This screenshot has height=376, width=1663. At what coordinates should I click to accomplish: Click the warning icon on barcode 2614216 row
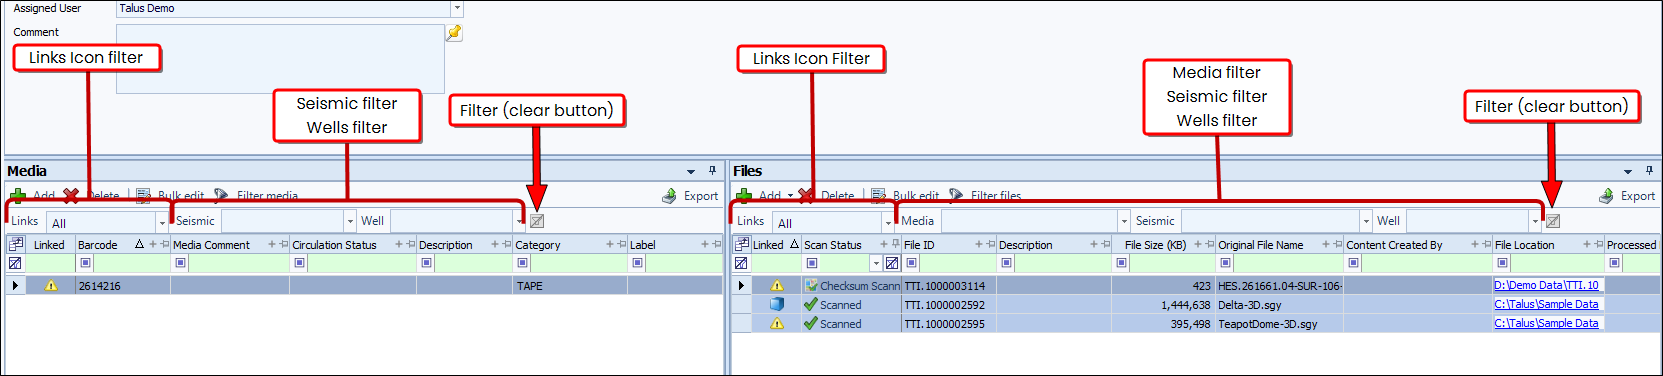(x=51, y=286)
